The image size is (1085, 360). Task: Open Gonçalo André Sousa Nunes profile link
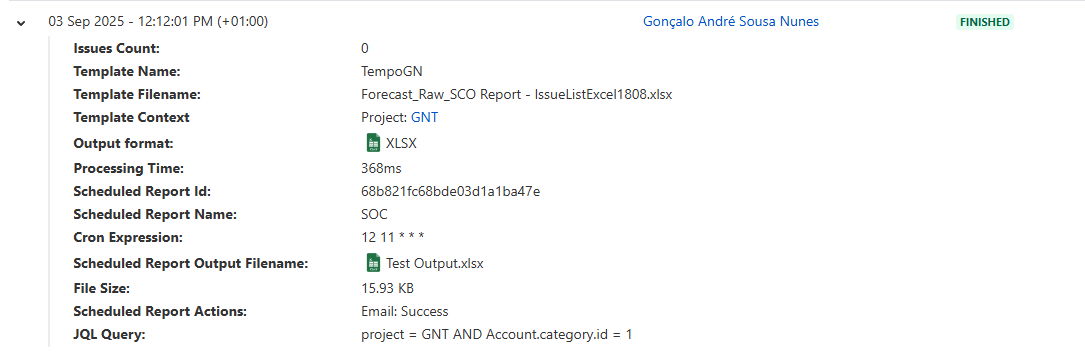731,21
